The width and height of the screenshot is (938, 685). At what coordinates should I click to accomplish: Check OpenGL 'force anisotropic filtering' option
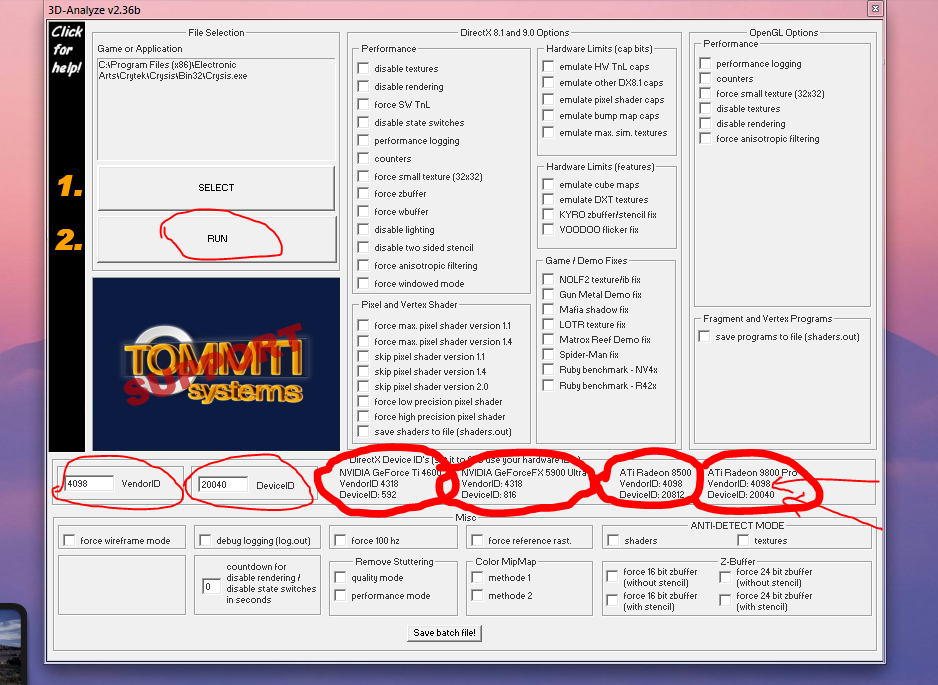[705, 138]
